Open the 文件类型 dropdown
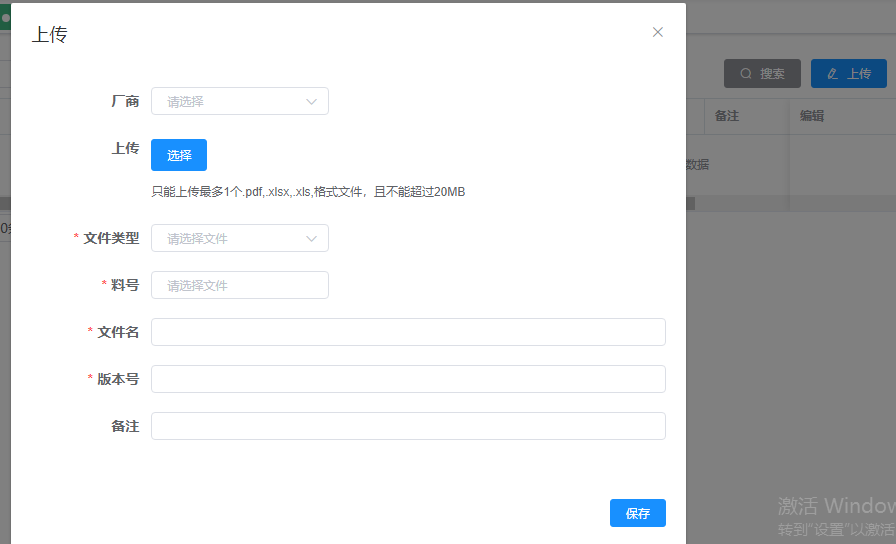 point(230,238)
